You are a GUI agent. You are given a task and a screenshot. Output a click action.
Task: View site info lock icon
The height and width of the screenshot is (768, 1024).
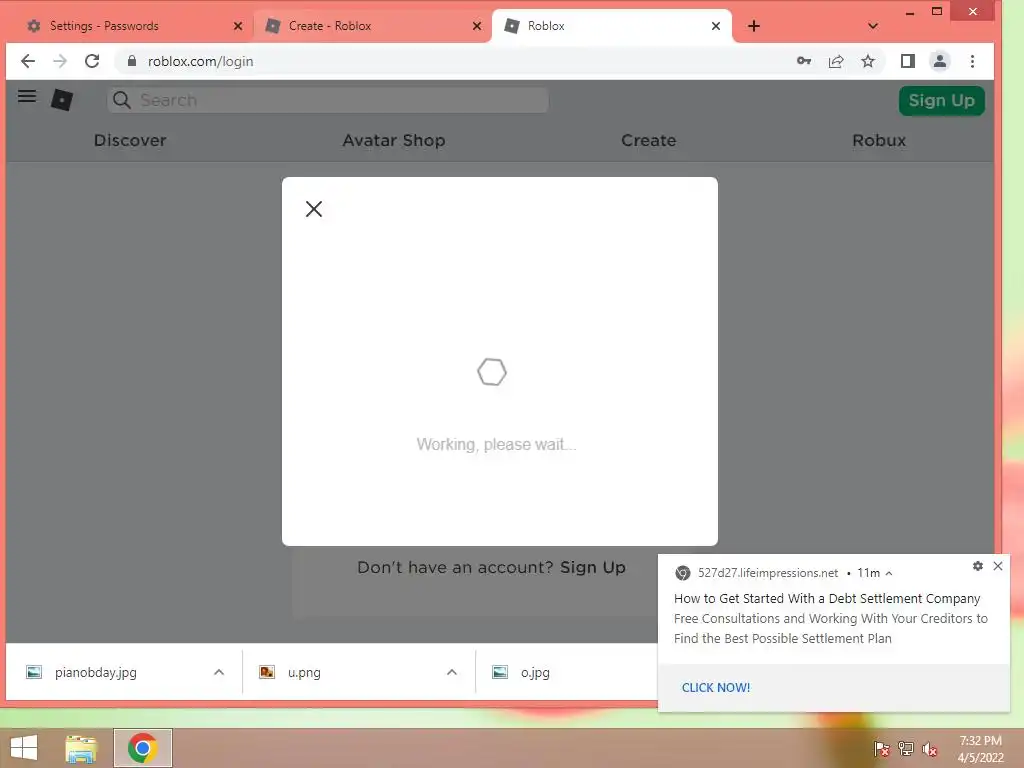pyautogui.click(x=132, y=61)
